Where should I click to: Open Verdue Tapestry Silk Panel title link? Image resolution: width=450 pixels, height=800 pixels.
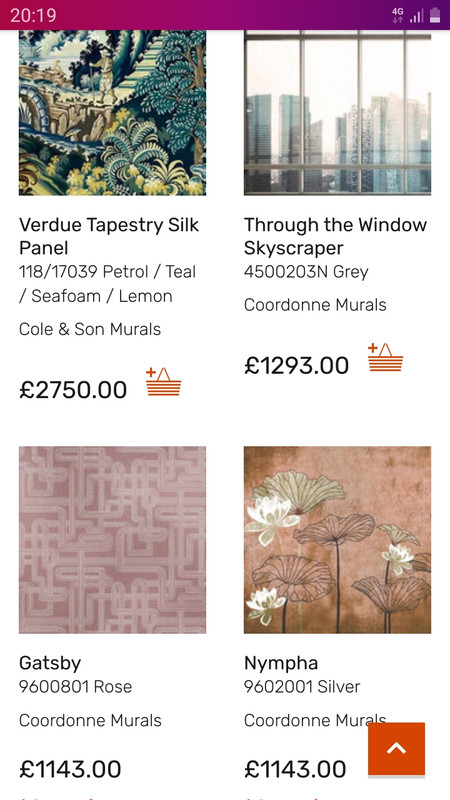coord(109,236)
